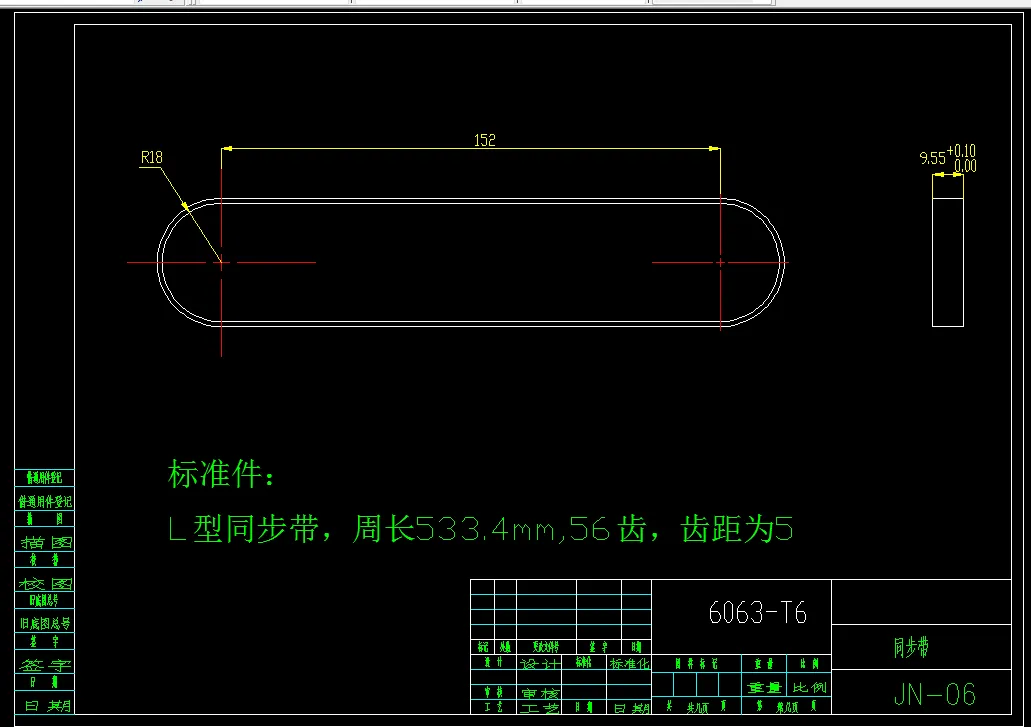Select the JN-06 drawing number

(934, 695)
